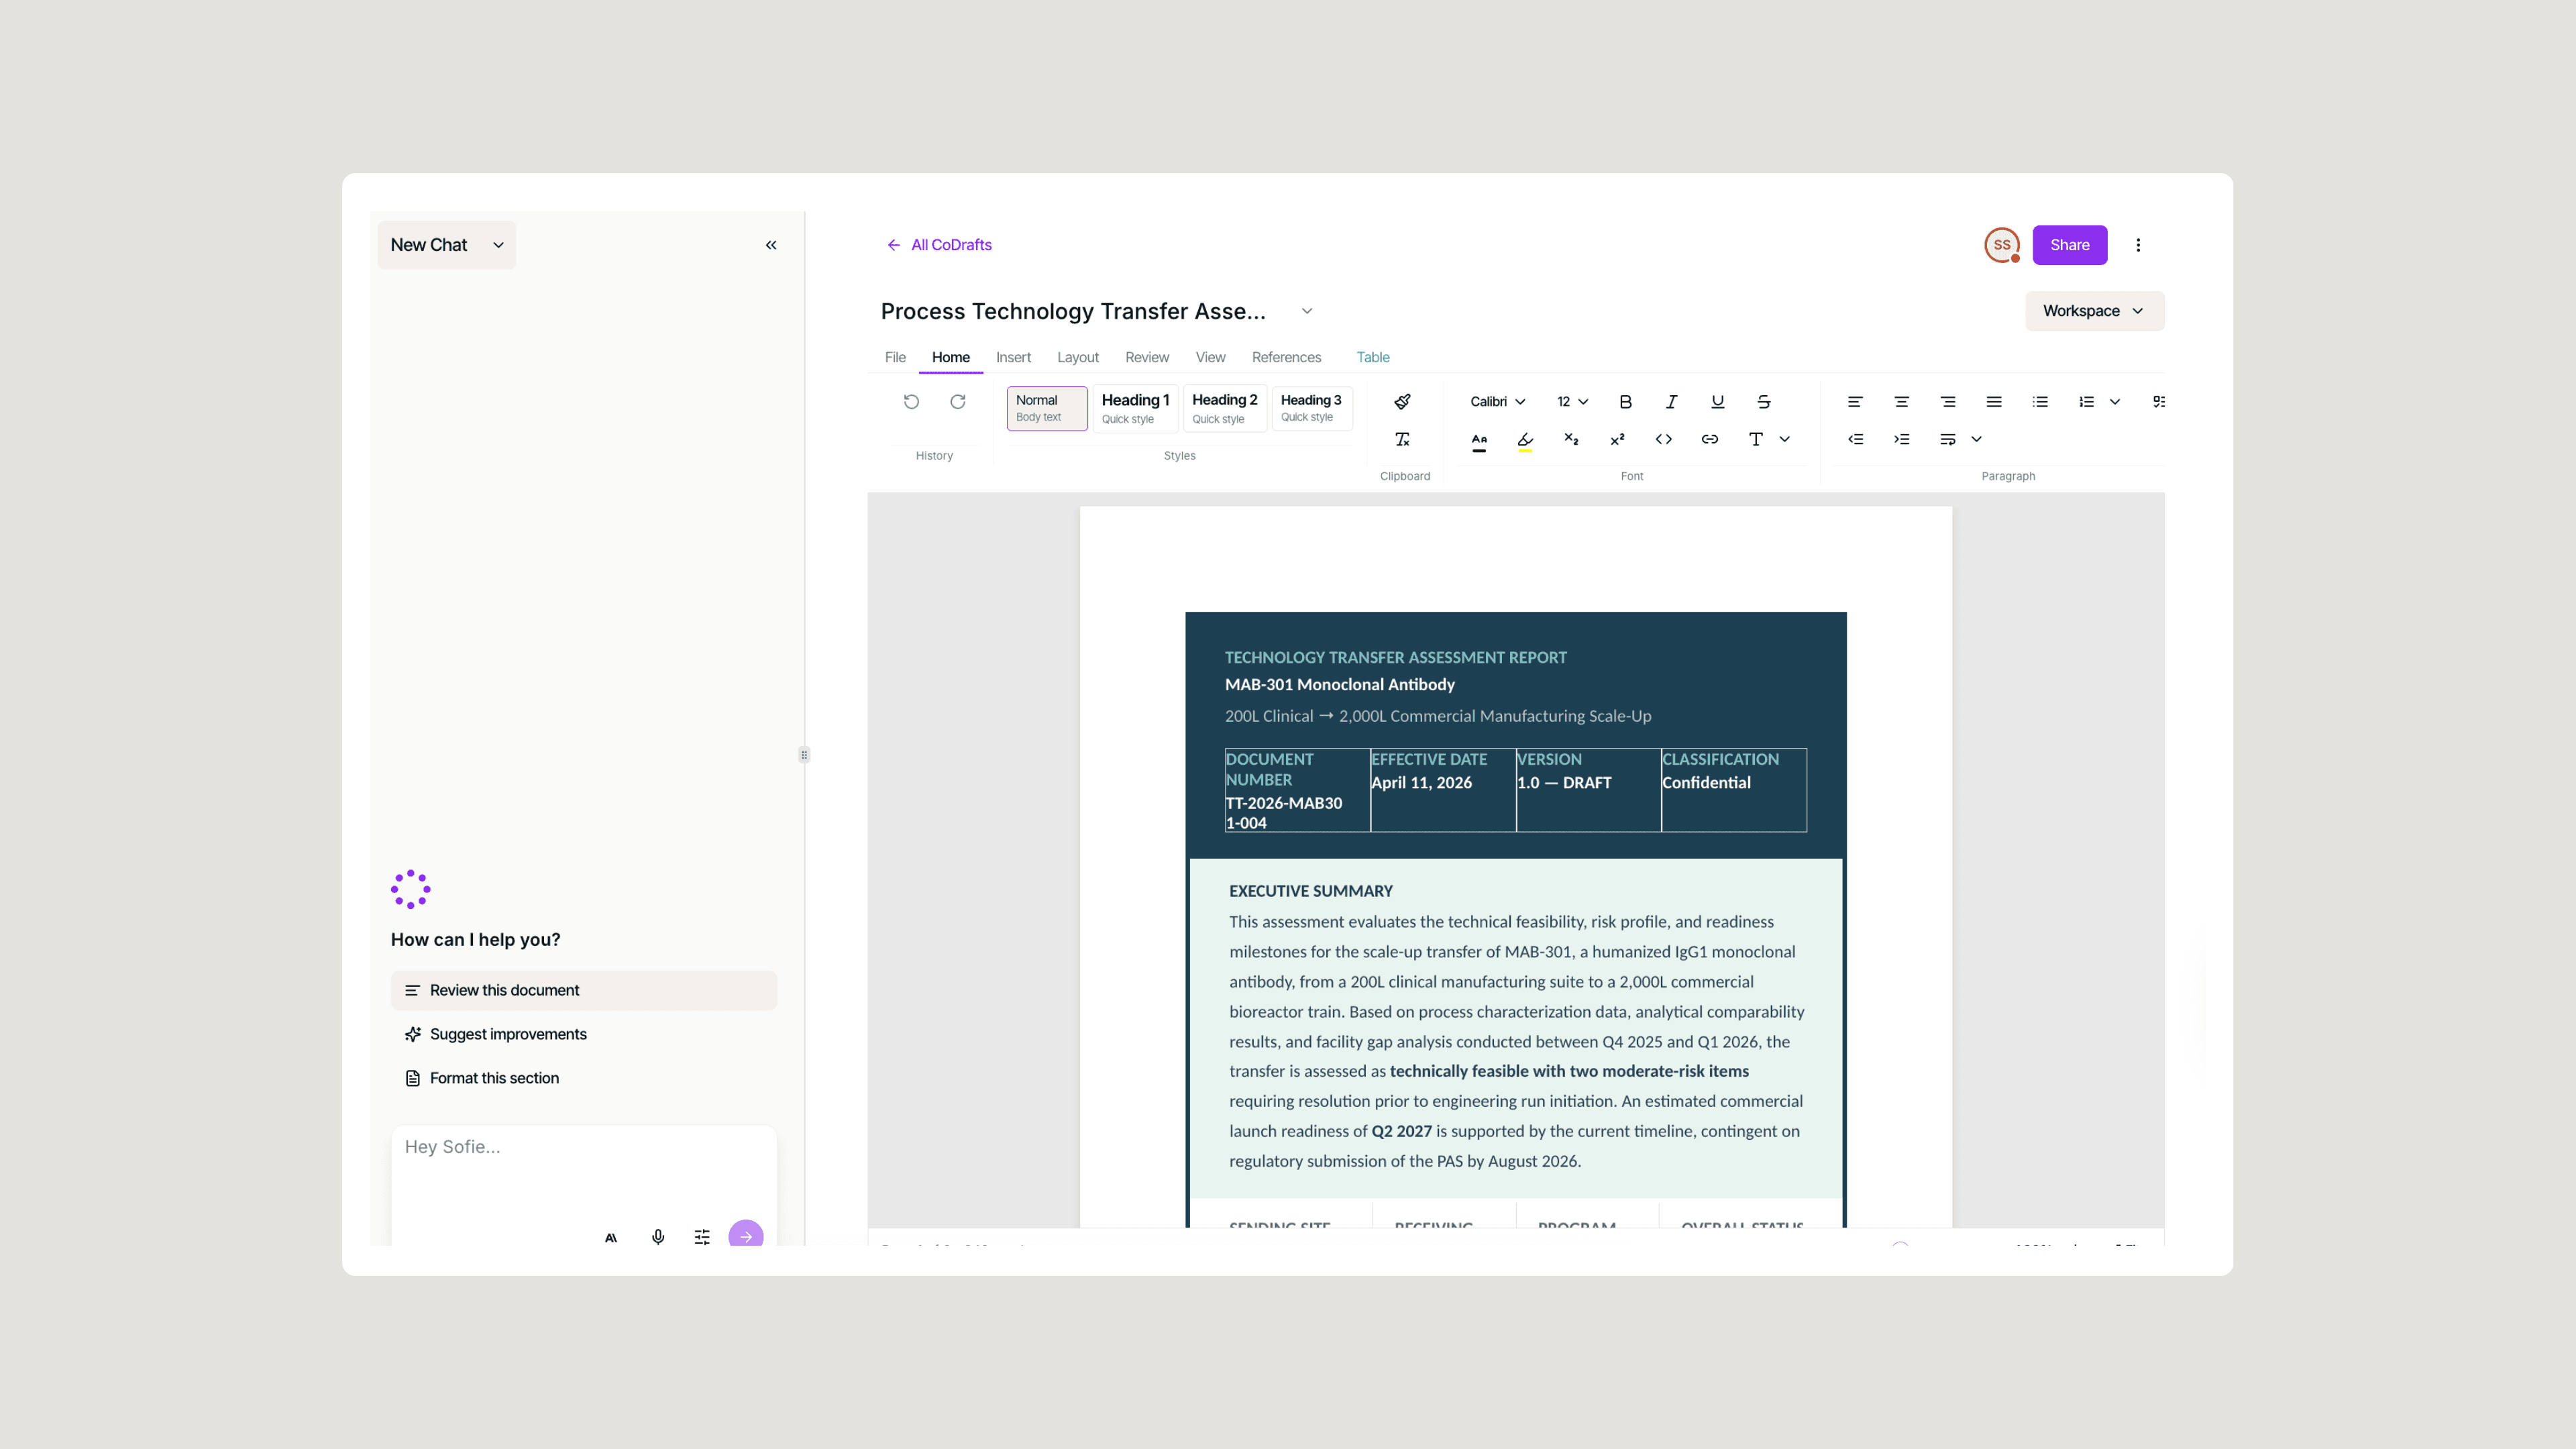Open the three-dot more options menu
Viewport: 2576px width, 1449px height.
tap(2138, 245)
